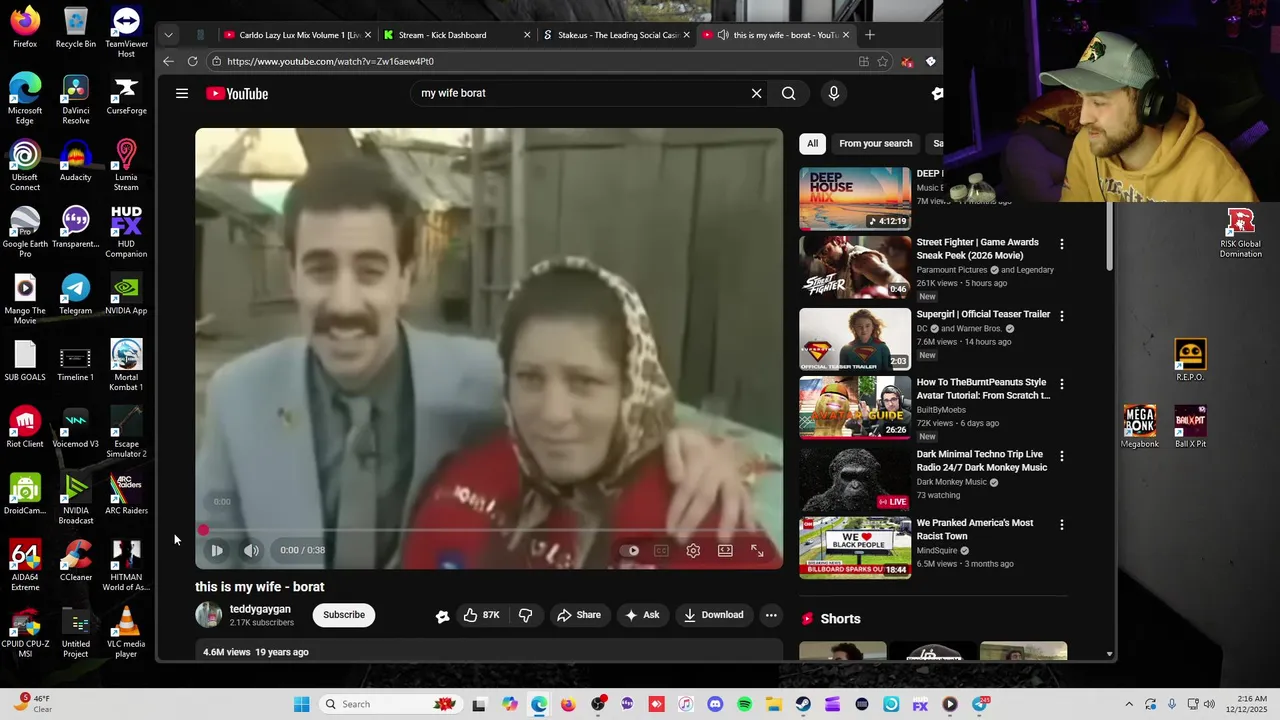Open the Street Fighter Game Awards video thumbnail

click(855, 267)
